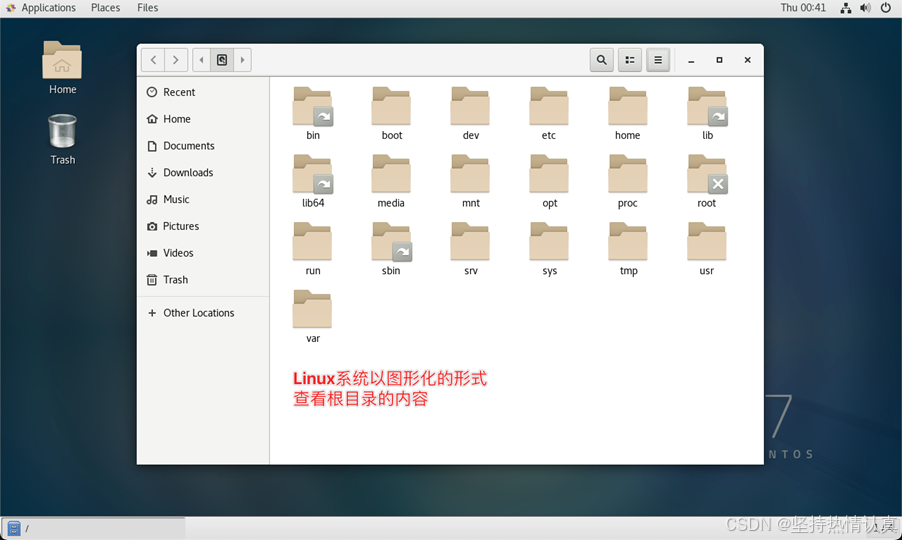Viewport: 902px width, 540px height.
Task: Click the clock Thu 00:41
Action: tap(803, 7)
